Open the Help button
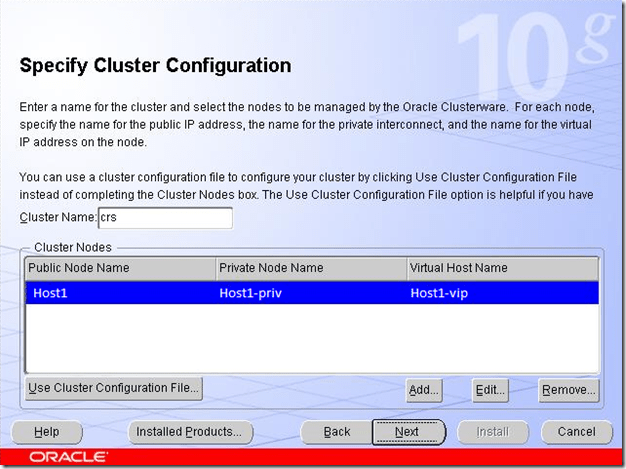Viewport: 626px width, 469px height. (x=47, y=432)
